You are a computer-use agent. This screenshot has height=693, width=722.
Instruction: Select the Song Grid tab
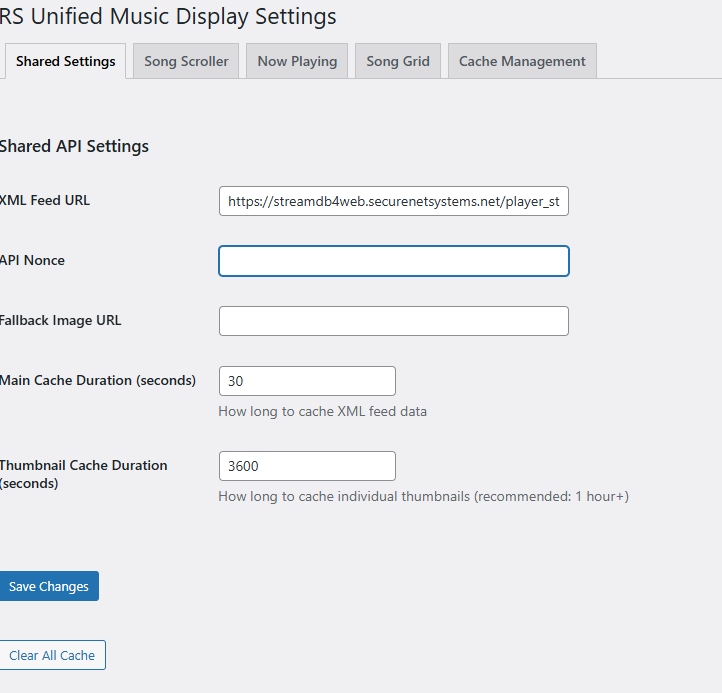397,61
